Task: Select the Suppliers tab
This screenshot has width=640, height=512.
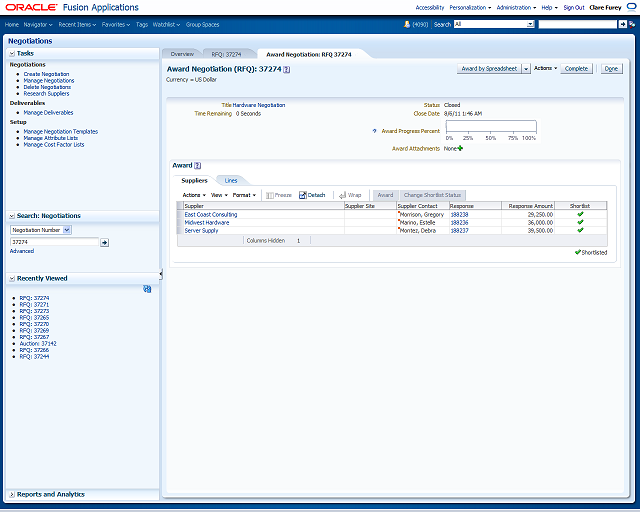Action: tap(194, 180)
